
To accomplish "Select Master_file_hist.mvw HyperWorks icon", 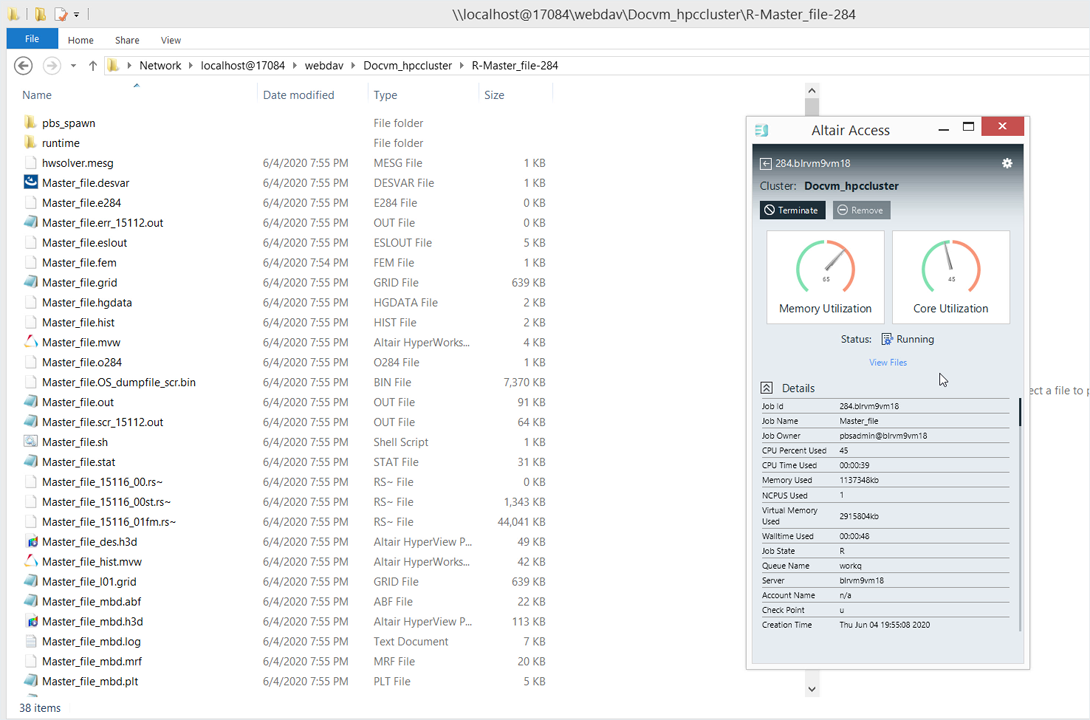I will (x=31, y=561).
